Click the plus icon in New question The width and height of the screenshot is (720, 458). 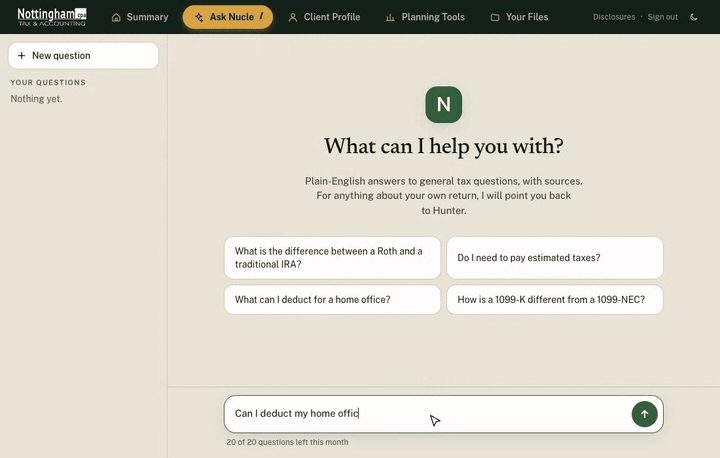[x=21, y=56]
